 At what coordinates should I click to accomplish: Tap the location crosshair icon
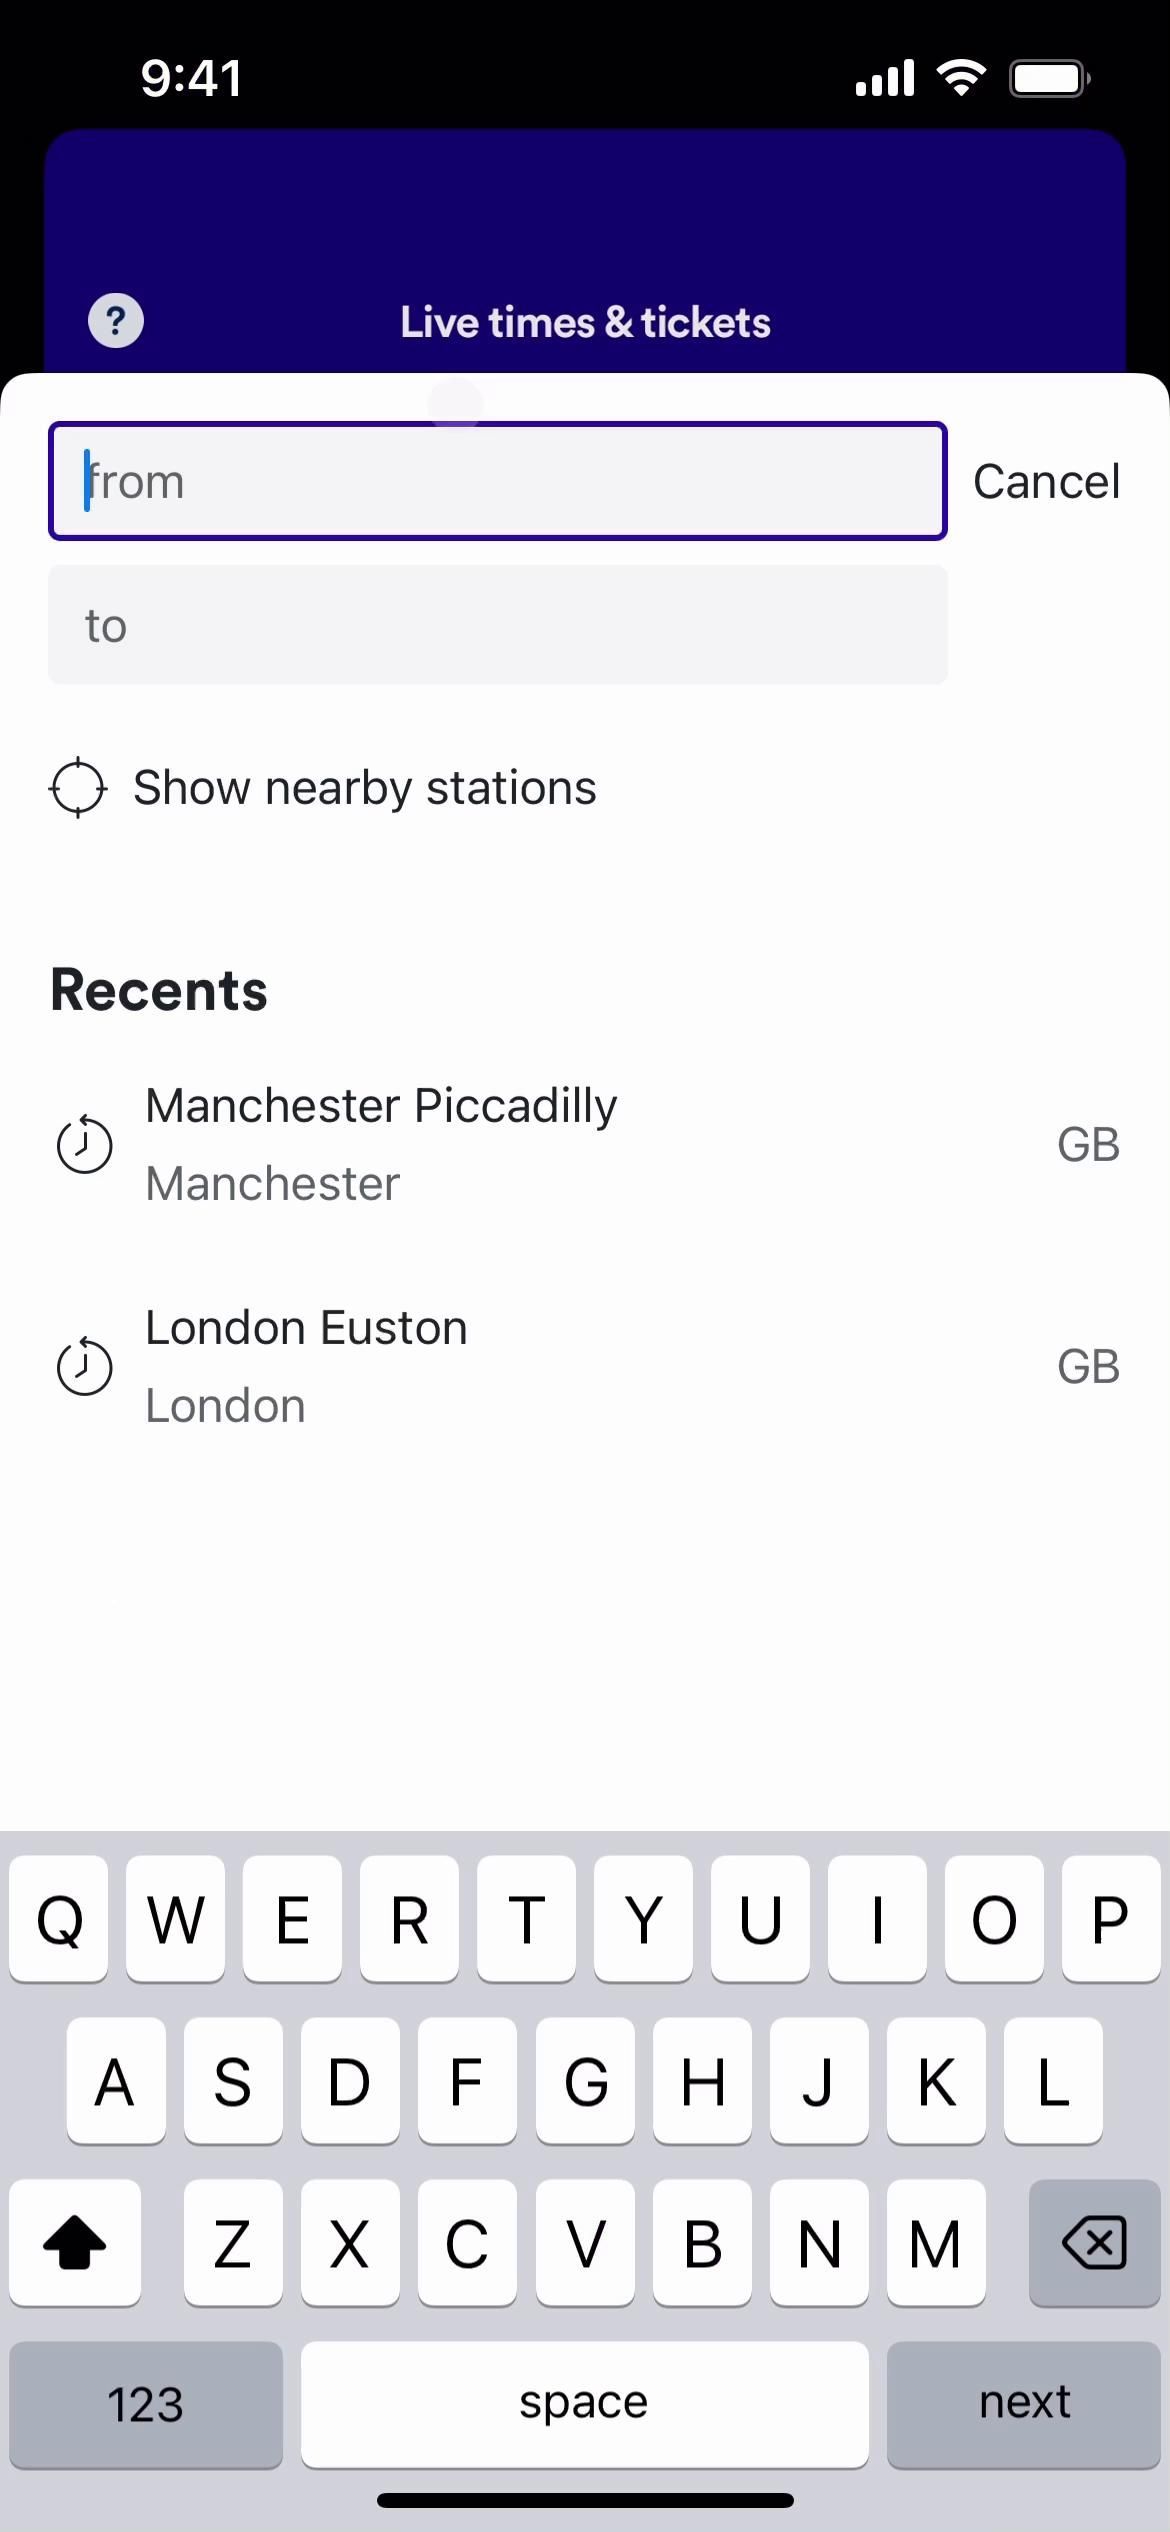78,788
